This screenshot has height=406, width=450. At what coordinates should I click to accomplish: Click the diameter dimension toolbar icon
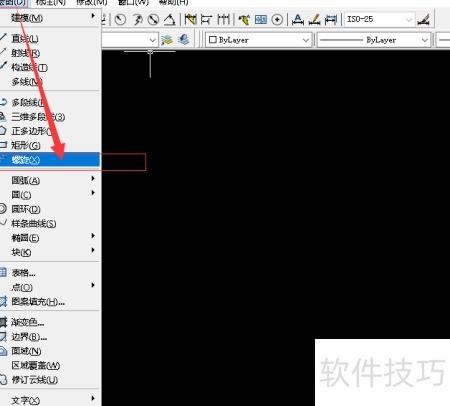click(153, 20)
